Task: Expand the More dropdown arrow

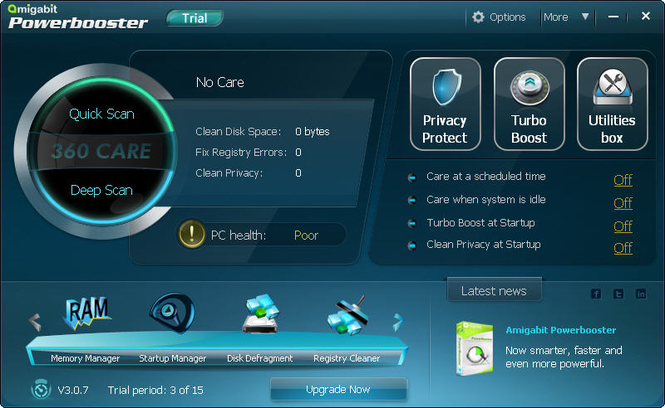Action: (585, 17)
